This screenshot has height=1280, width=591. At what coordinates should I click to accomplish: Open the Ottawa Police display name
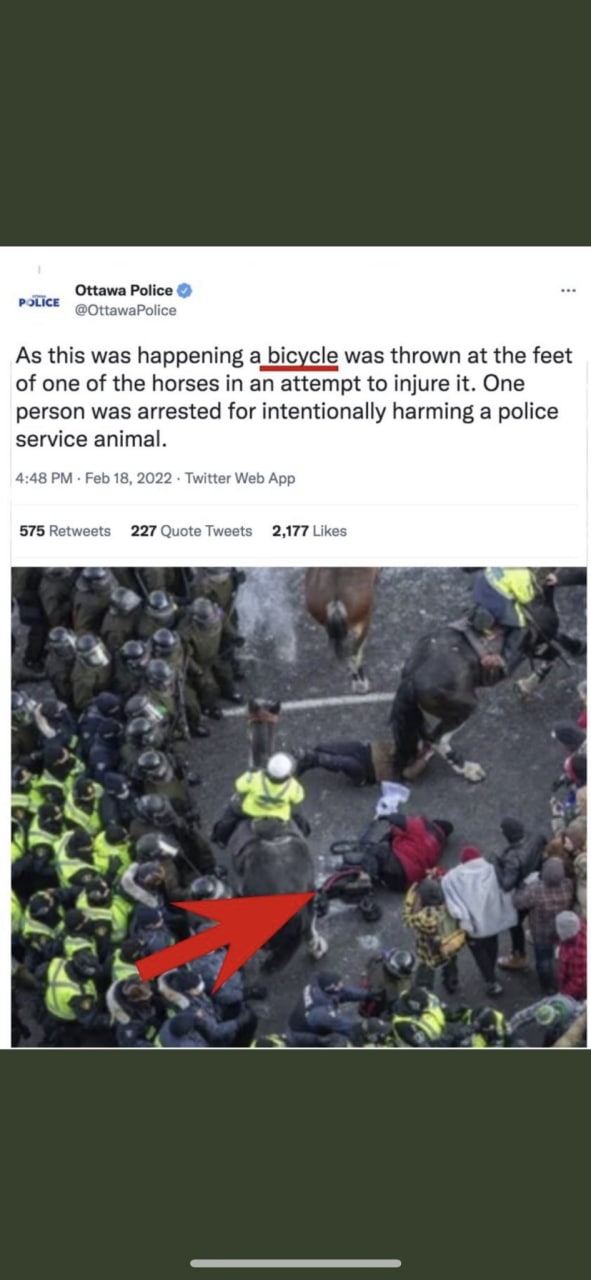124,290
